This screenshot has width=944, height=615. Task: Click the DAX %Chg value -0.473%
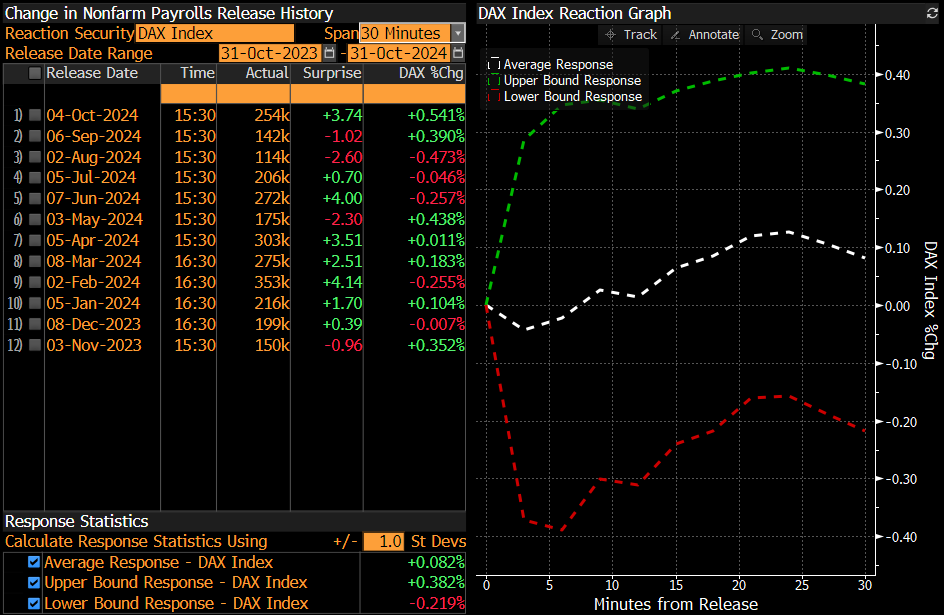[x=437, y=157]
